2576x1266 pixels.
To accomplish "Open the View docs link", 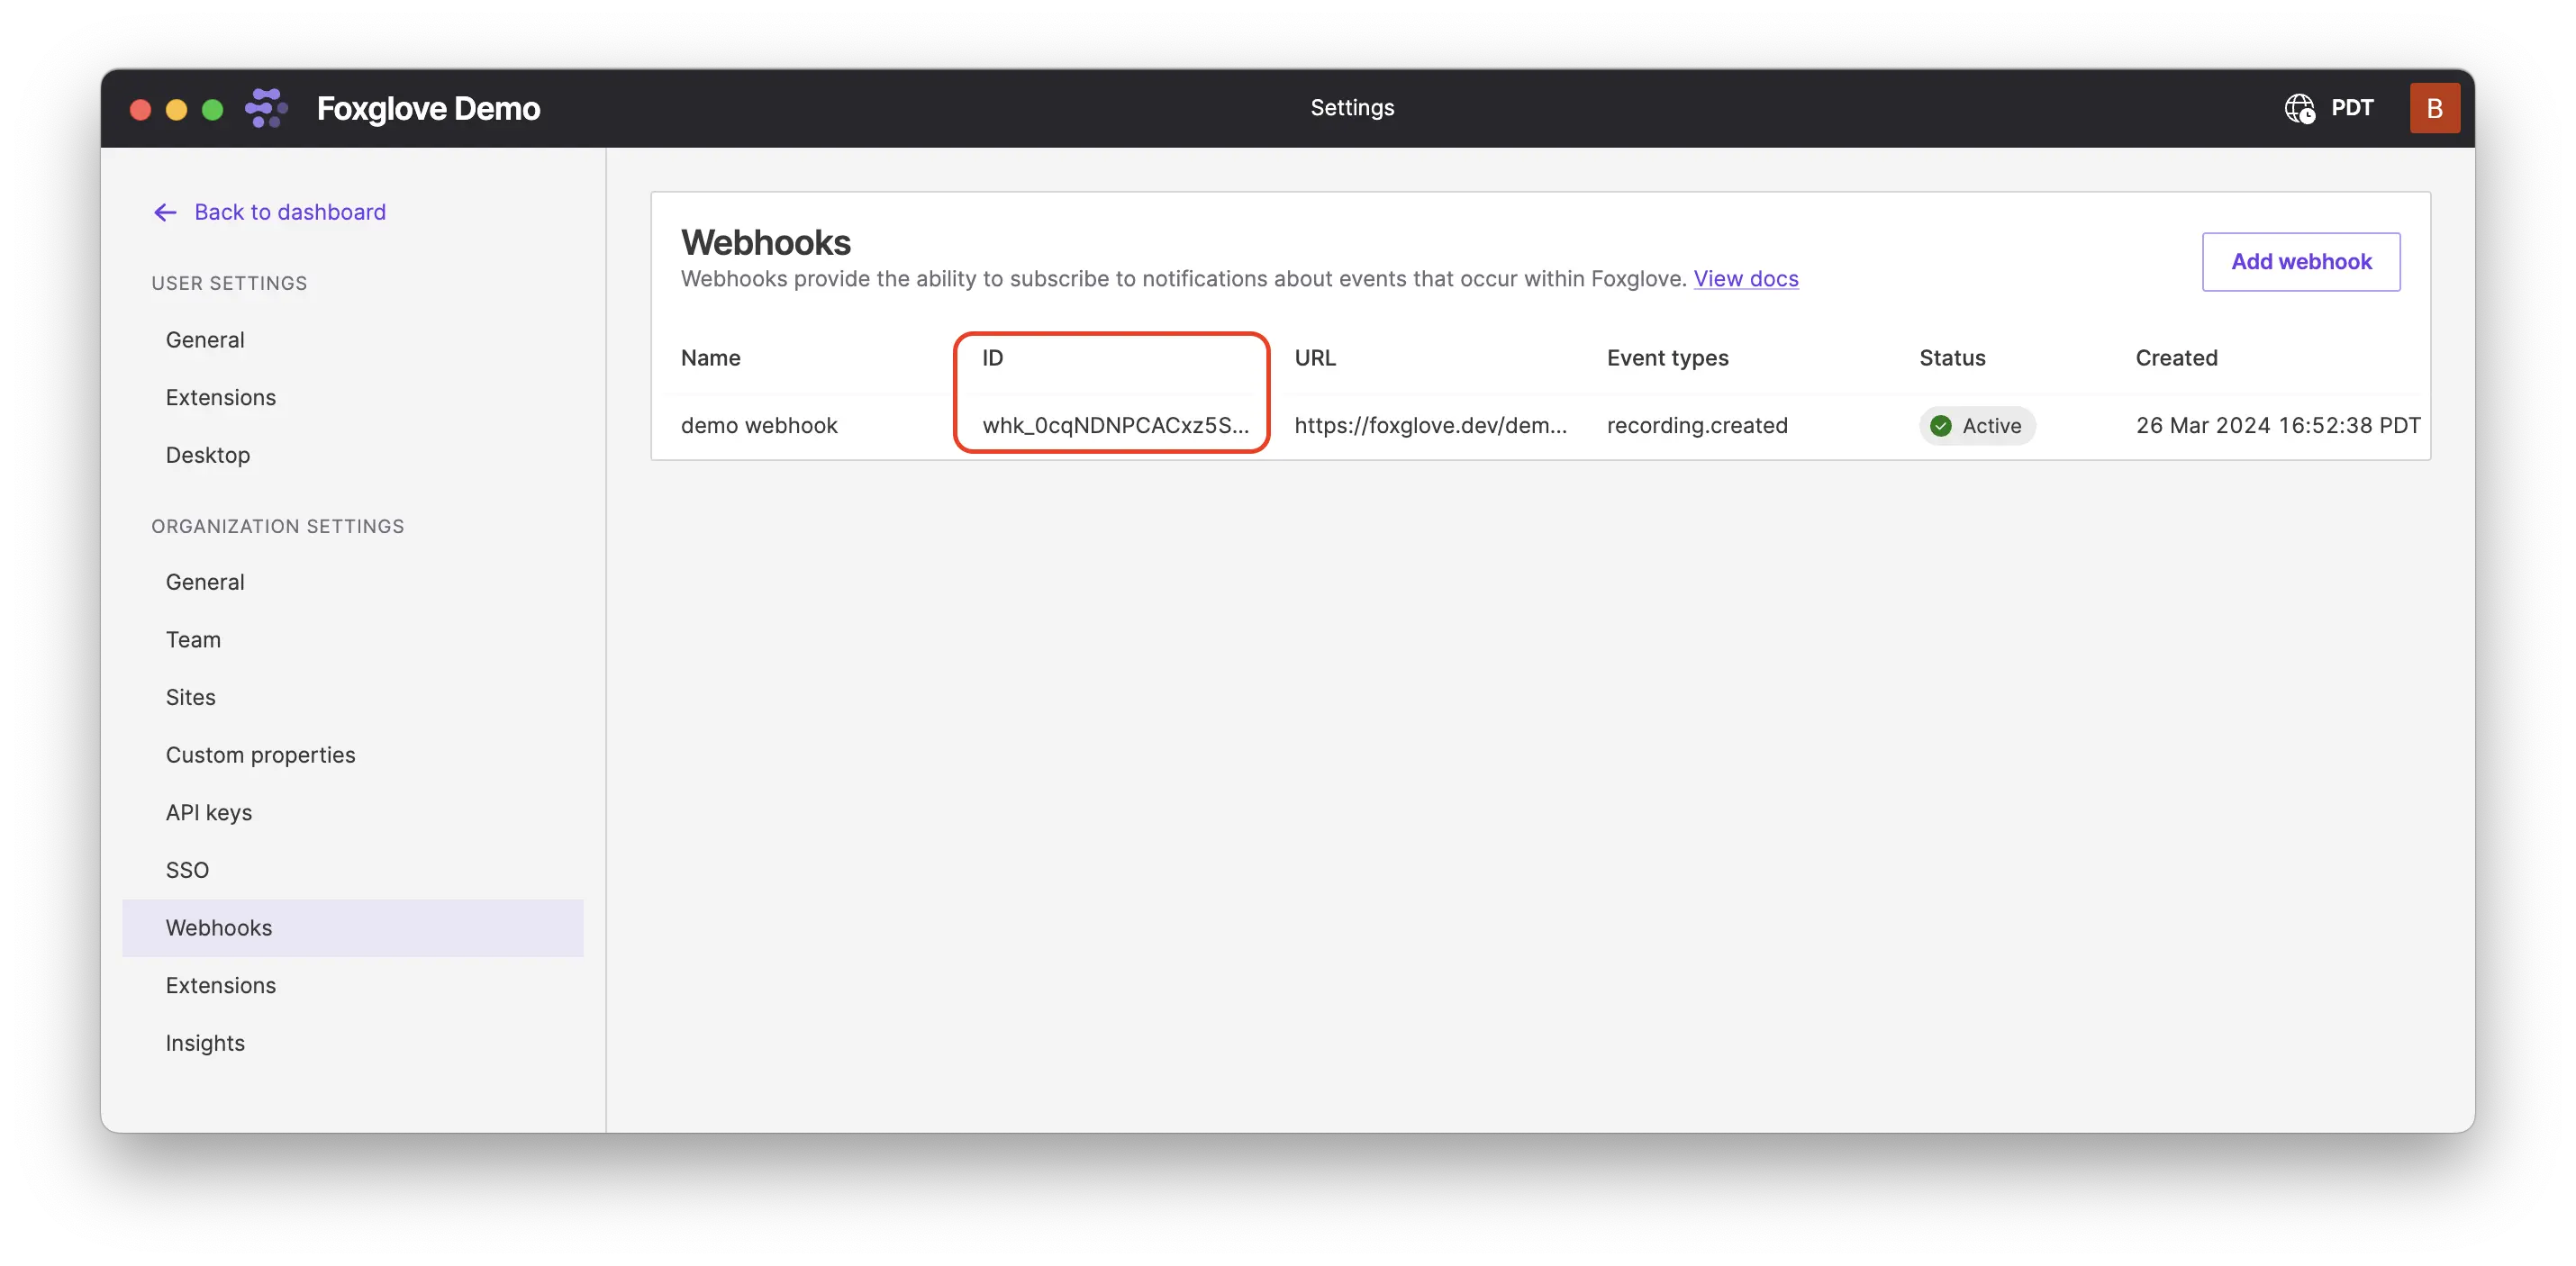I will point(1746,279).
